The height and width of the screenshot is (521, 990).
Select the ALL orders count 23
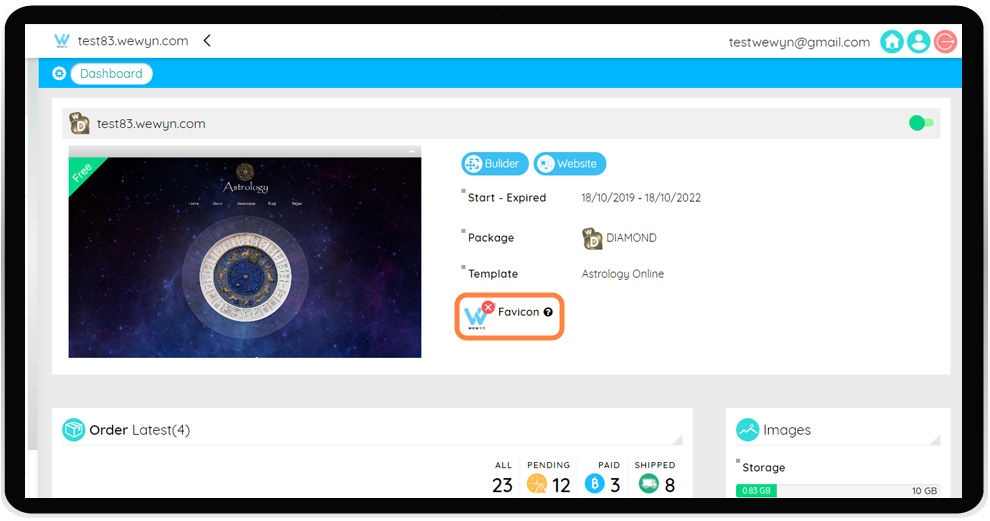[503, 485]
